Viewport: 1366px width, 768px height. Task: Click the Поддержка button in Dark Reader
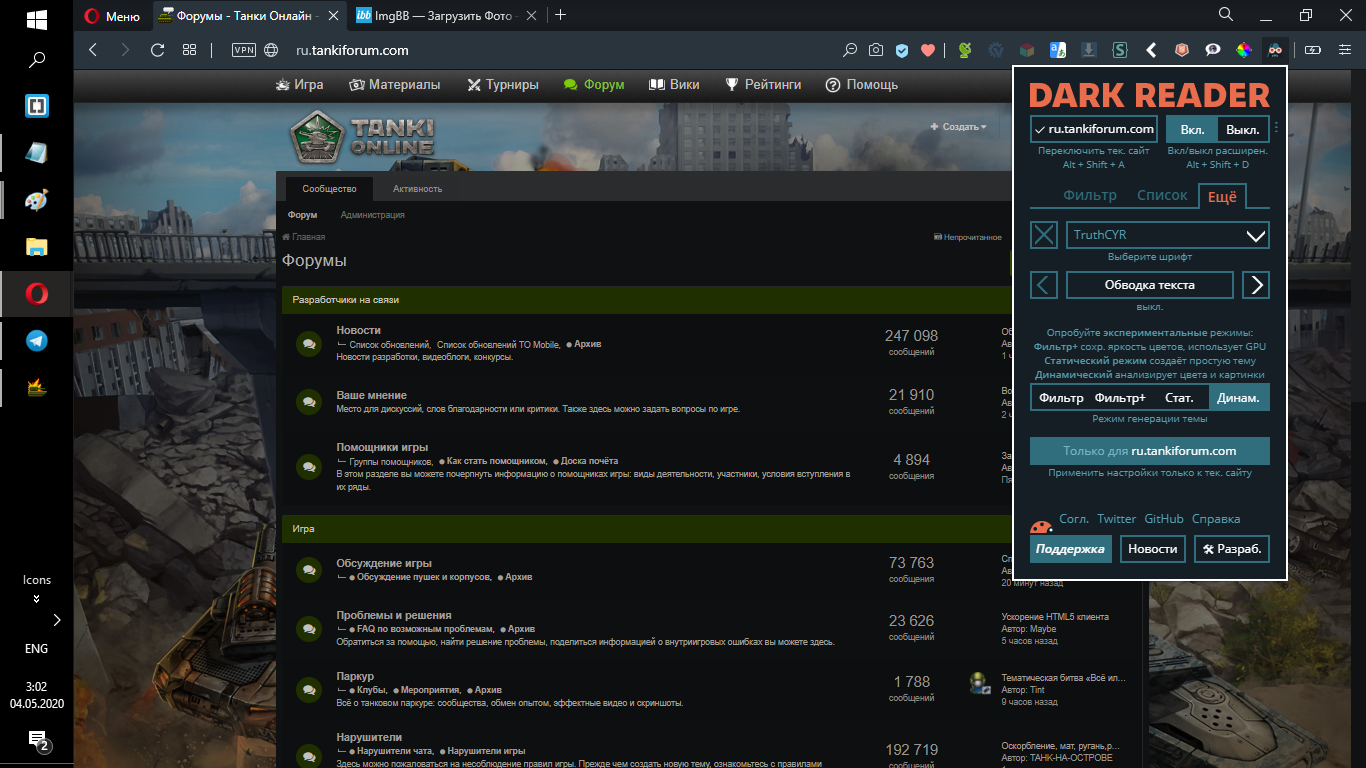click(1070, 549)
